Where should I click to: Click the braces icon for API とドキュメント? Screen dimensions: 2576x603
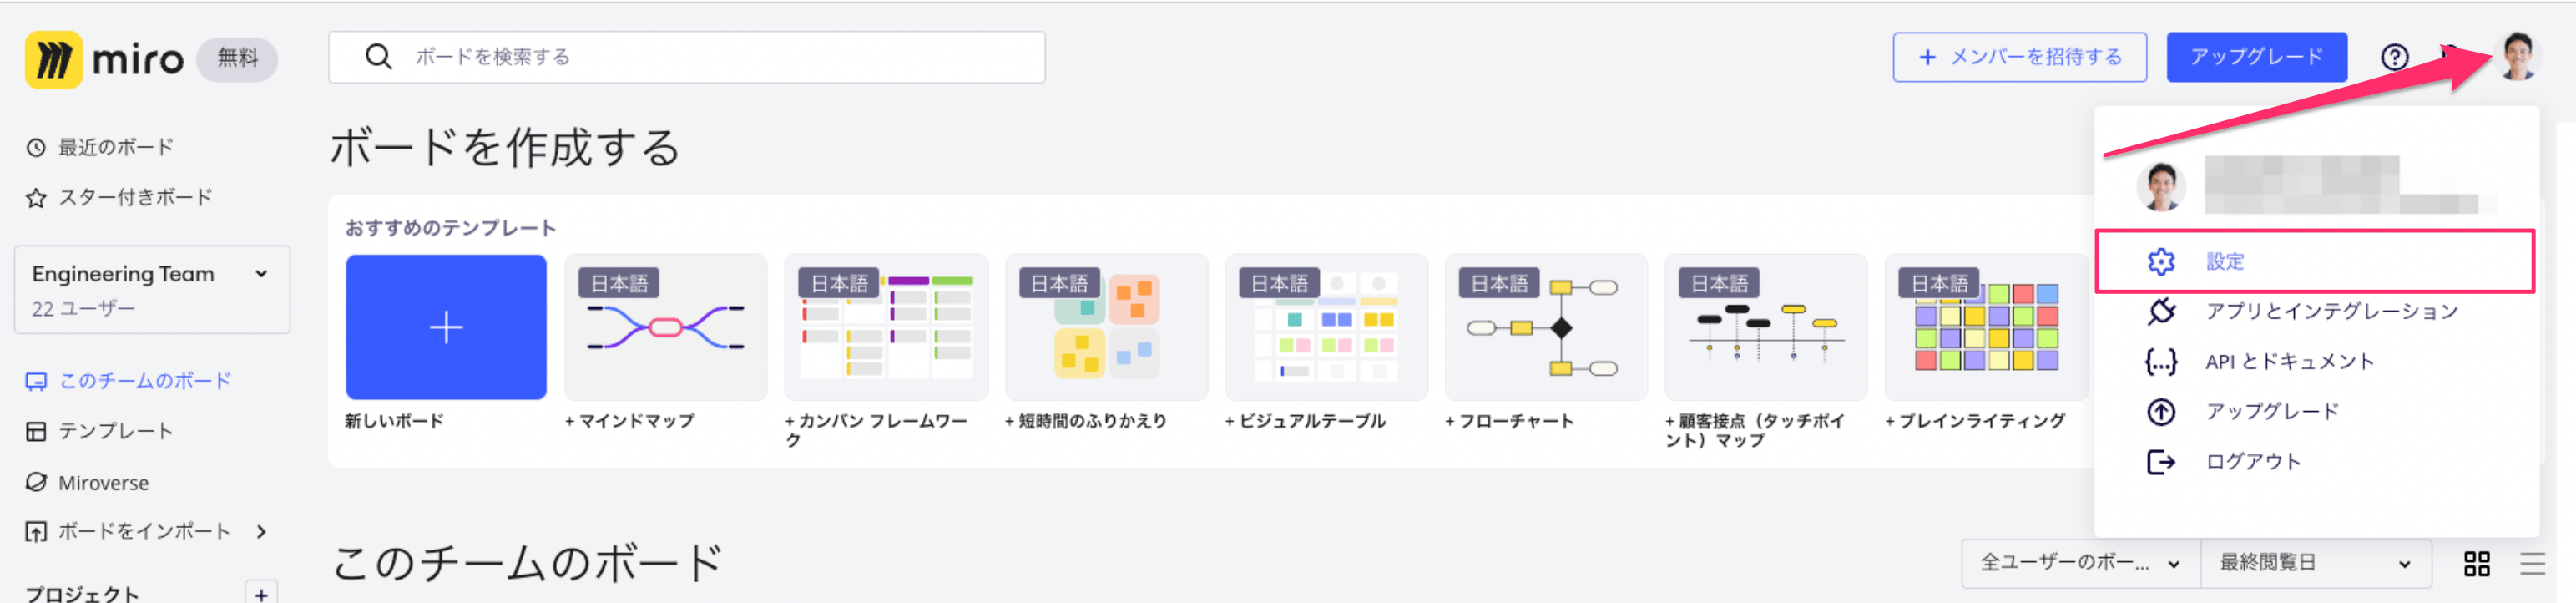[2161, 362]
